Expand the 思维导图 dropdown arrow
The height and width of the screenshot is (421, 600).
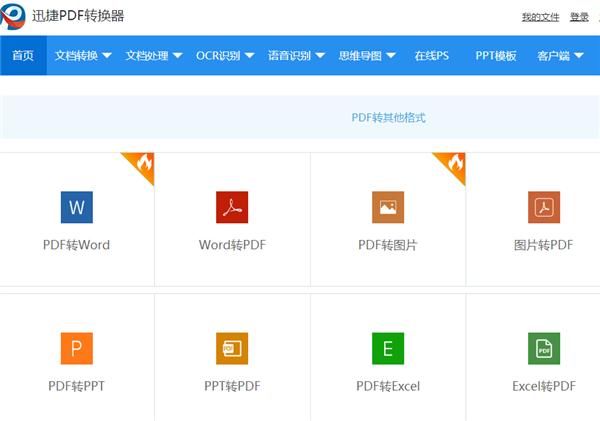tap(391, 55)
